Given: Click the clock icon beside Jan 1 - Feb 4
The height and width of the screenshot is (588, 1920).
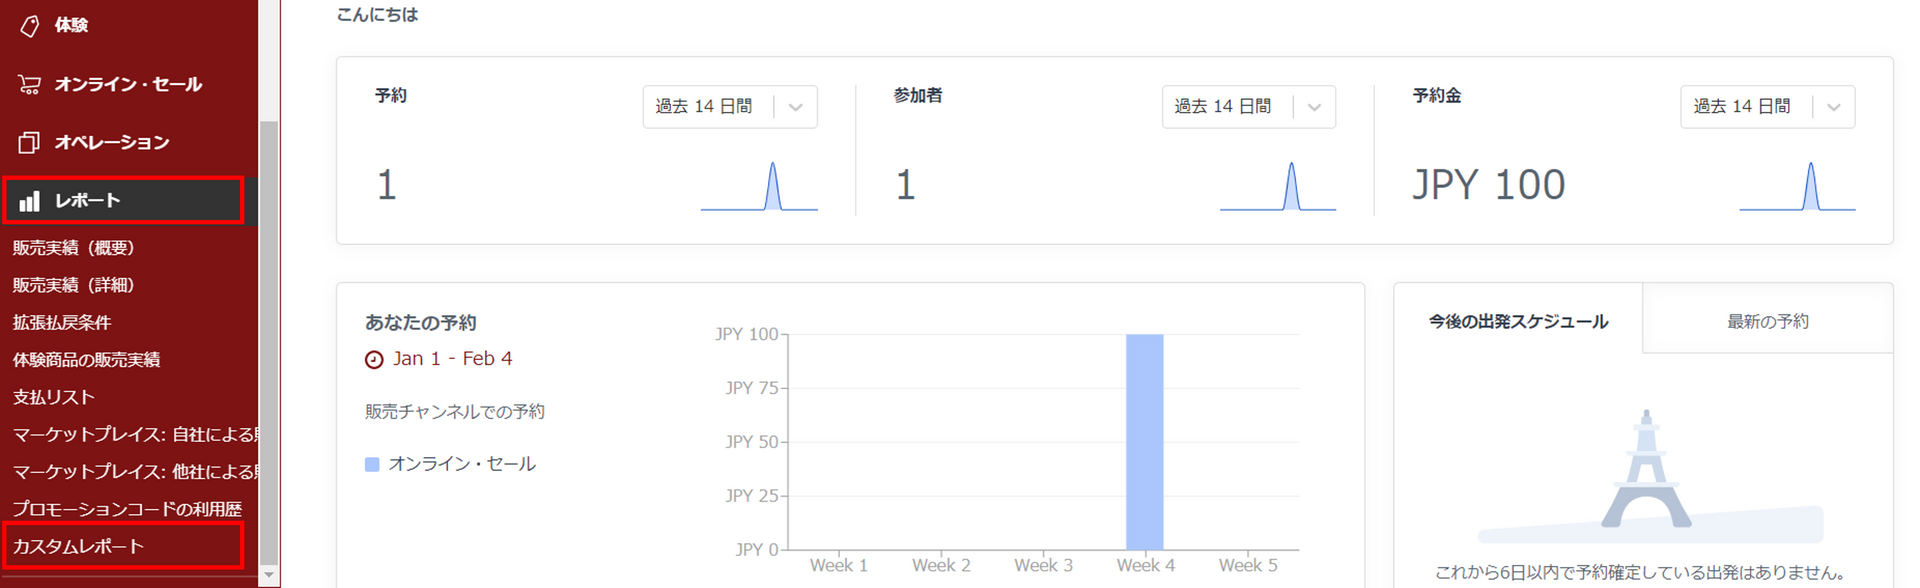Looking at the screenshot, I should [374, 360].
